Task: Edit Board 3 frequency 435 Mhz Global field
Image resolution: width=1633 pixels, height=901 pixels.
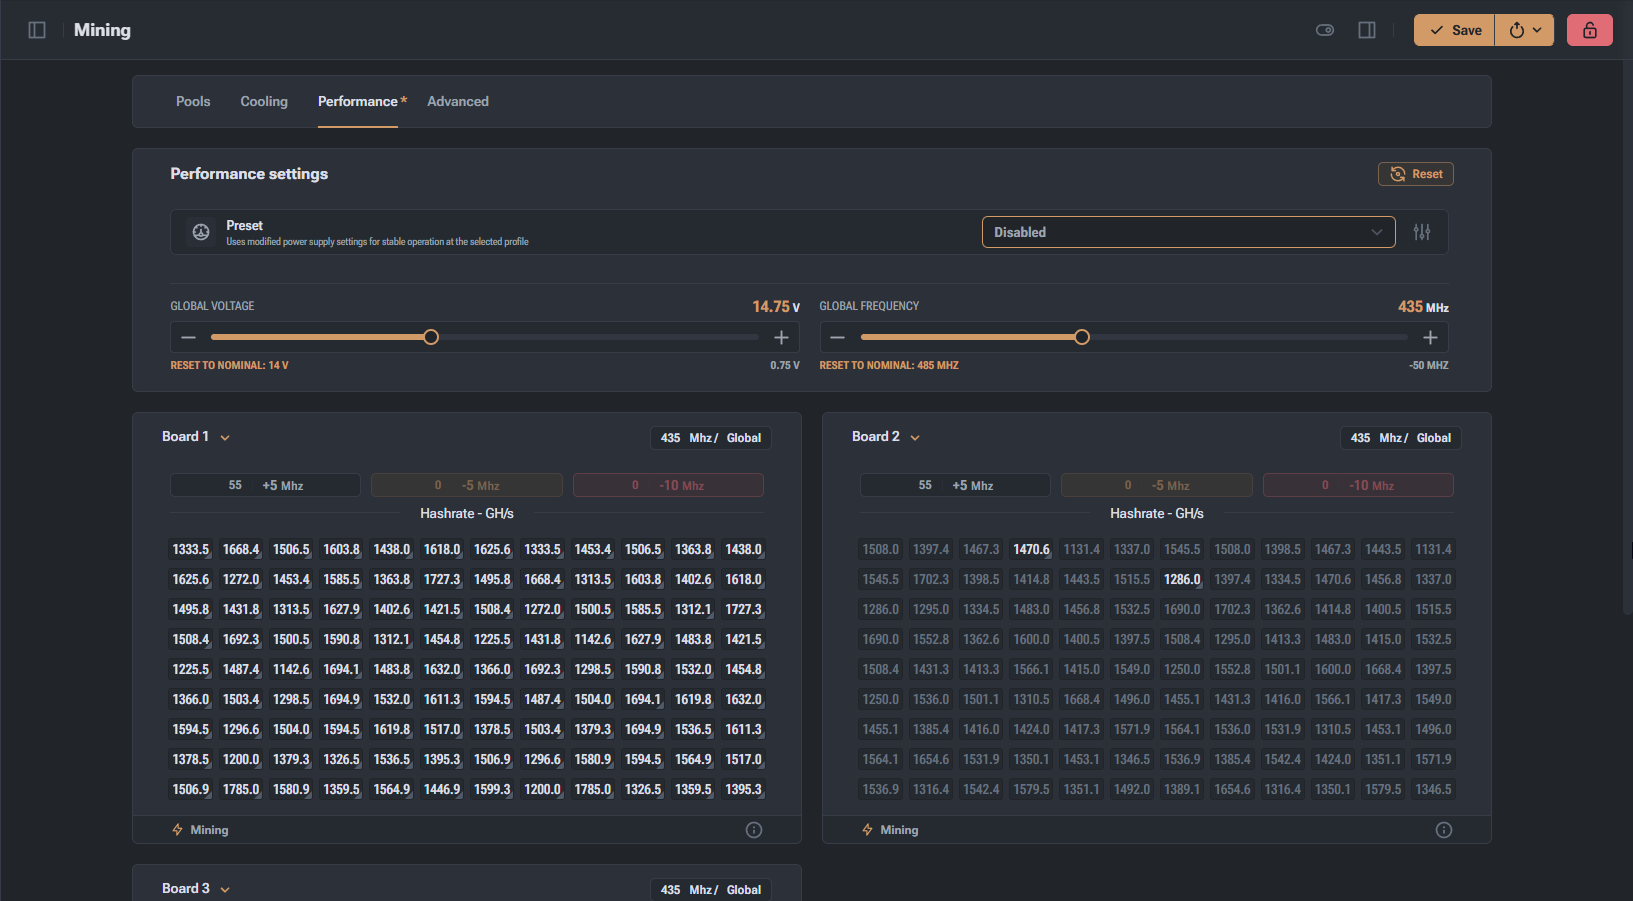Action: [x=711, y=889]
